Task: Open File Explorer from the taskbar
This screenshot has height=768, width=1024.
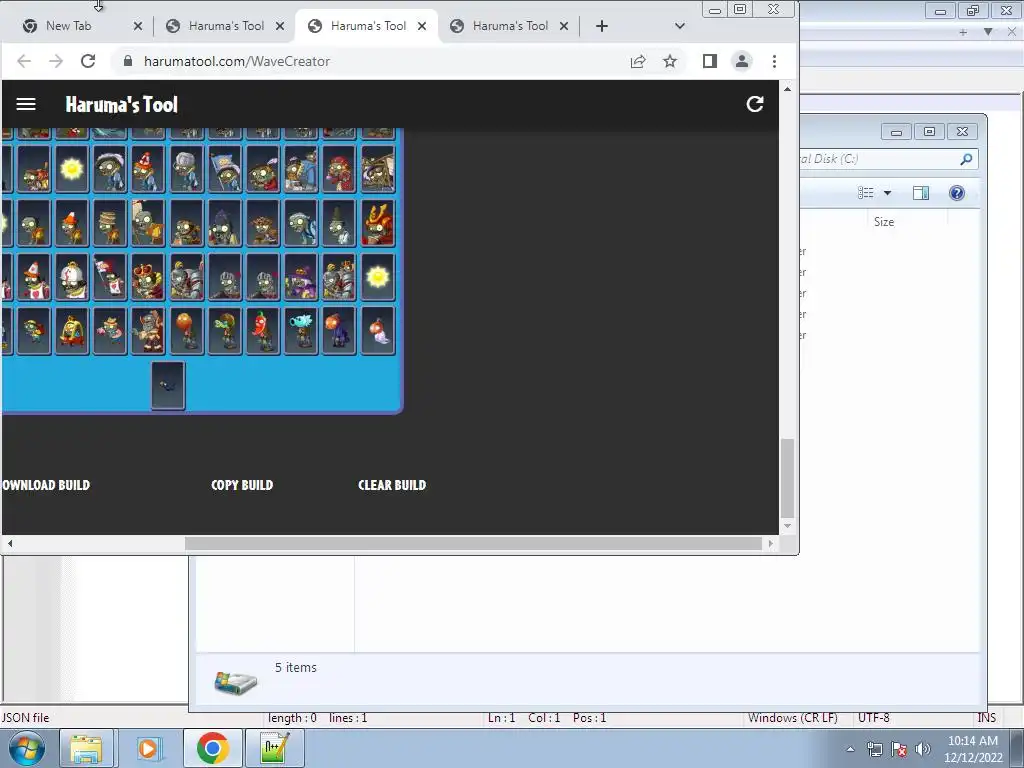Action: point(86,748)
